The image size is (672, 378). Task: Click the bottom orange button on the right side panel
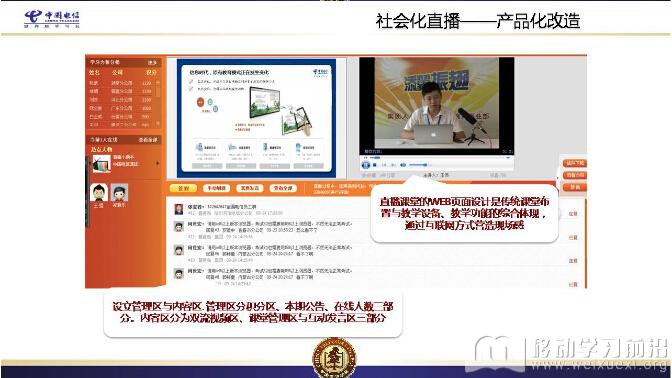click(575, 187)
